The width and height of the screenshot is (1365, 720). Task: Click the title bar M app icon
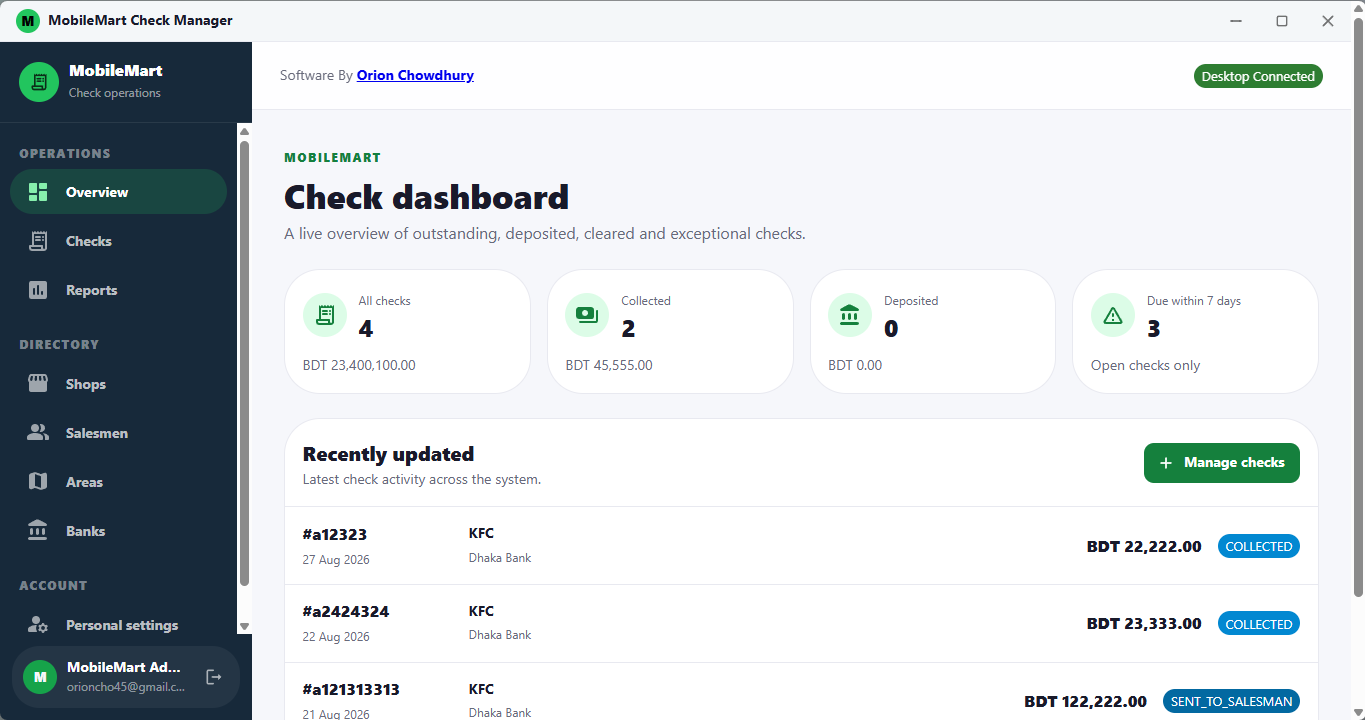coord(28,20)
